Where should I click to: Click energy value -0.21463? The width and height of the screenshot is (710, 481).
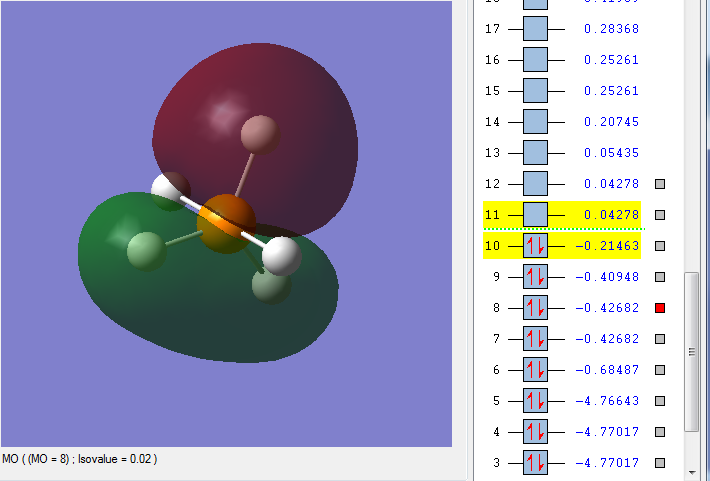[x=607, y=246]
